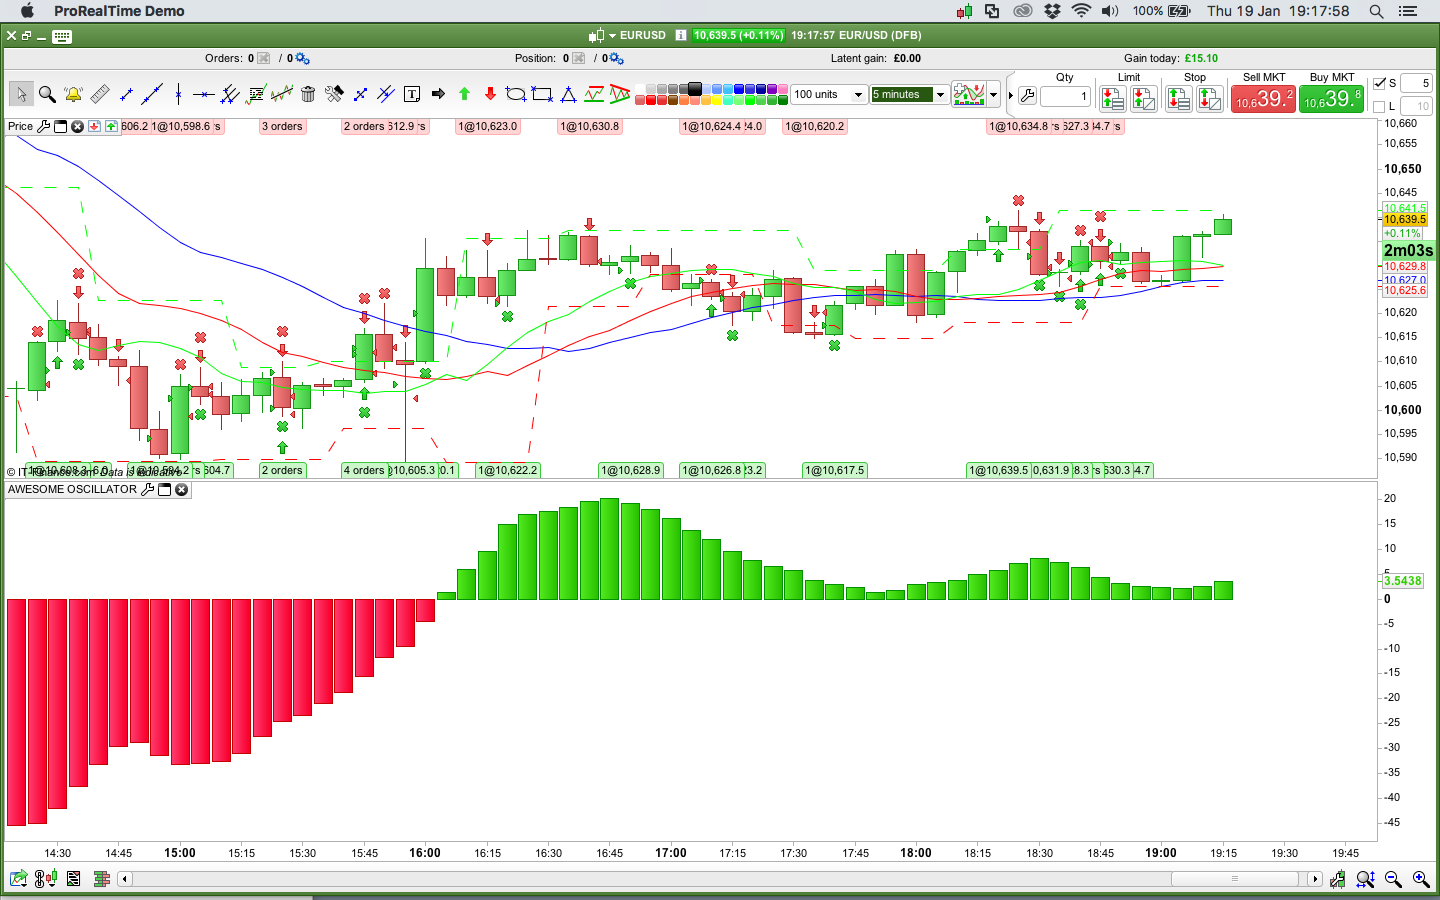1440x900 pixels.
Task: Pick the black color swatch
Action: point(695,89)
